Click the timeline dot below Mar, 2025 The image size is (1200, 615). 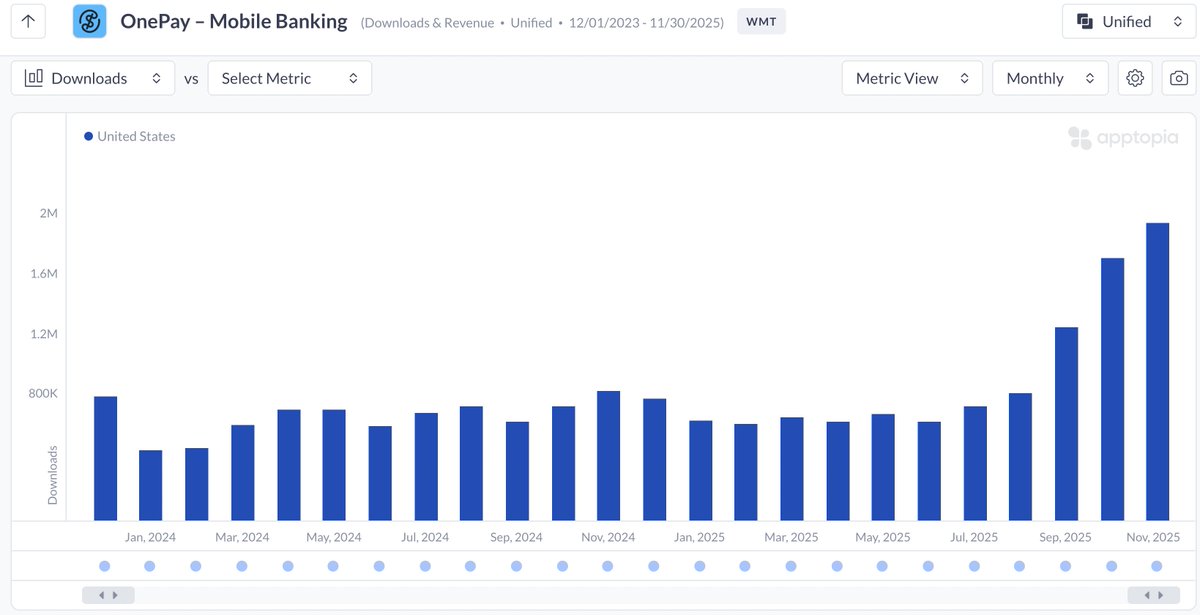pyautogui.click(x=791, y=566)
